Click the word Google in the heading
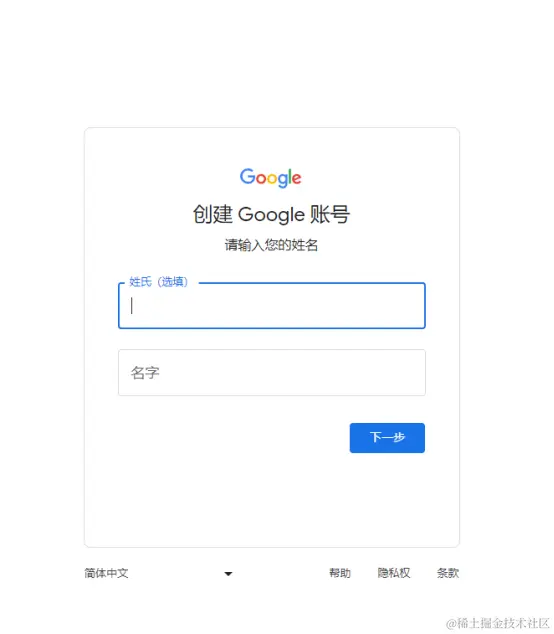 (271, 215)
